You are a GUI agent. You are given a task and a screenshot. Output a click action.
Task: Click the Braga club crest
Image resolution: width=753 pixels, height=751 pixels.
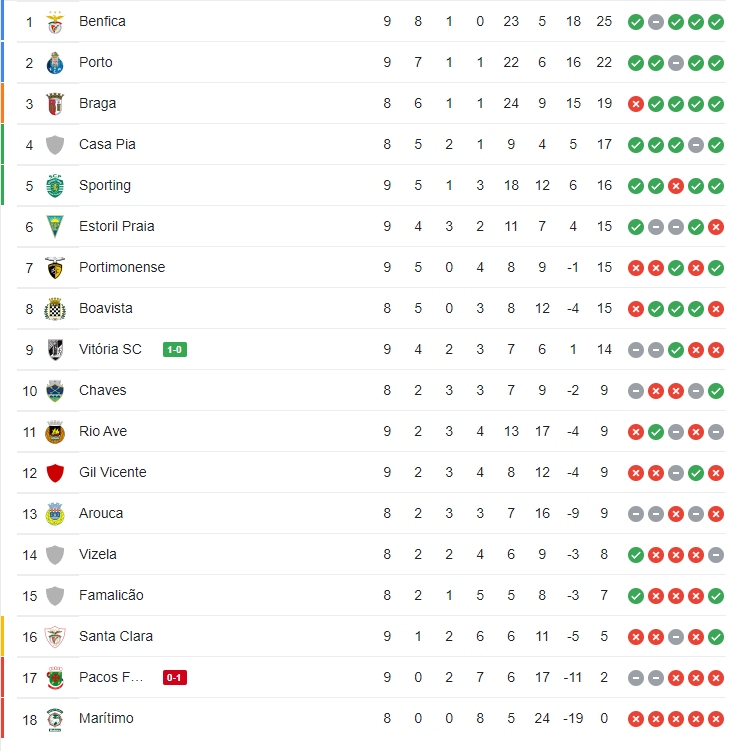(55, 103)
